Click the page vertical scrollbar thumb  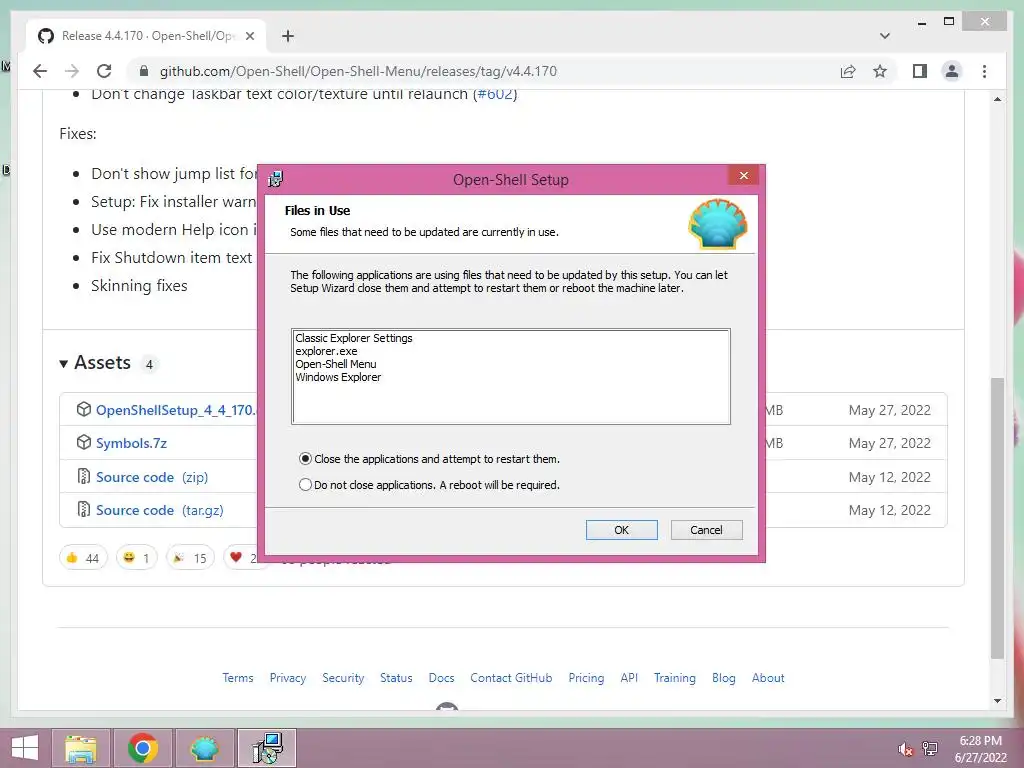(x=997, y=518)
